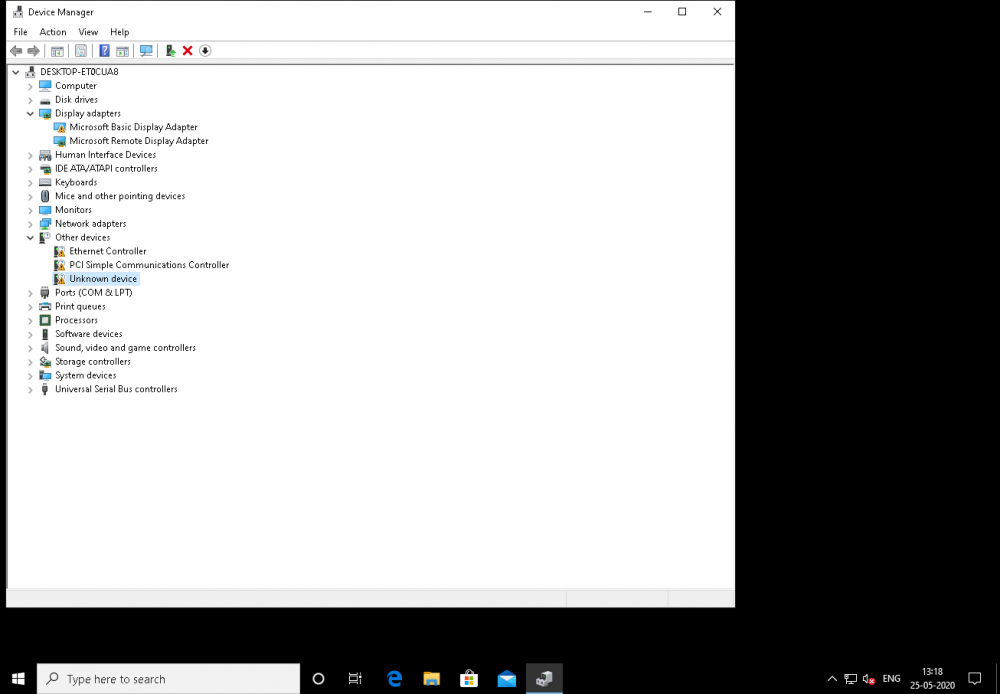This screenshot has width=1000, height=694.
Task: Open Task View on the taskbar
Action: pyautogui.click(x=355, y=679)
